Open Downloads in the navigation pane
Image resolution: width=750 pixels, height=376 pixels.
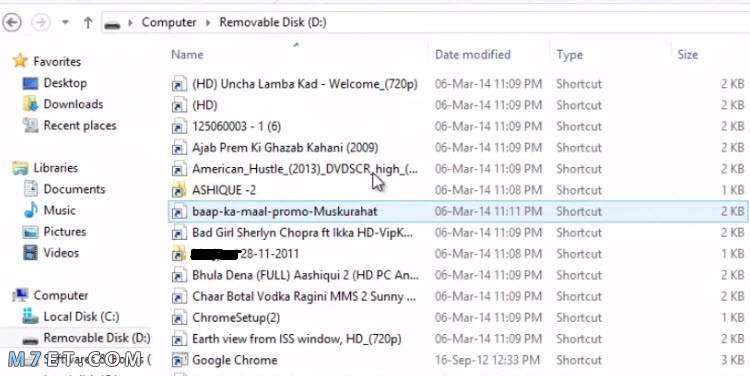[x=73, y=104]
